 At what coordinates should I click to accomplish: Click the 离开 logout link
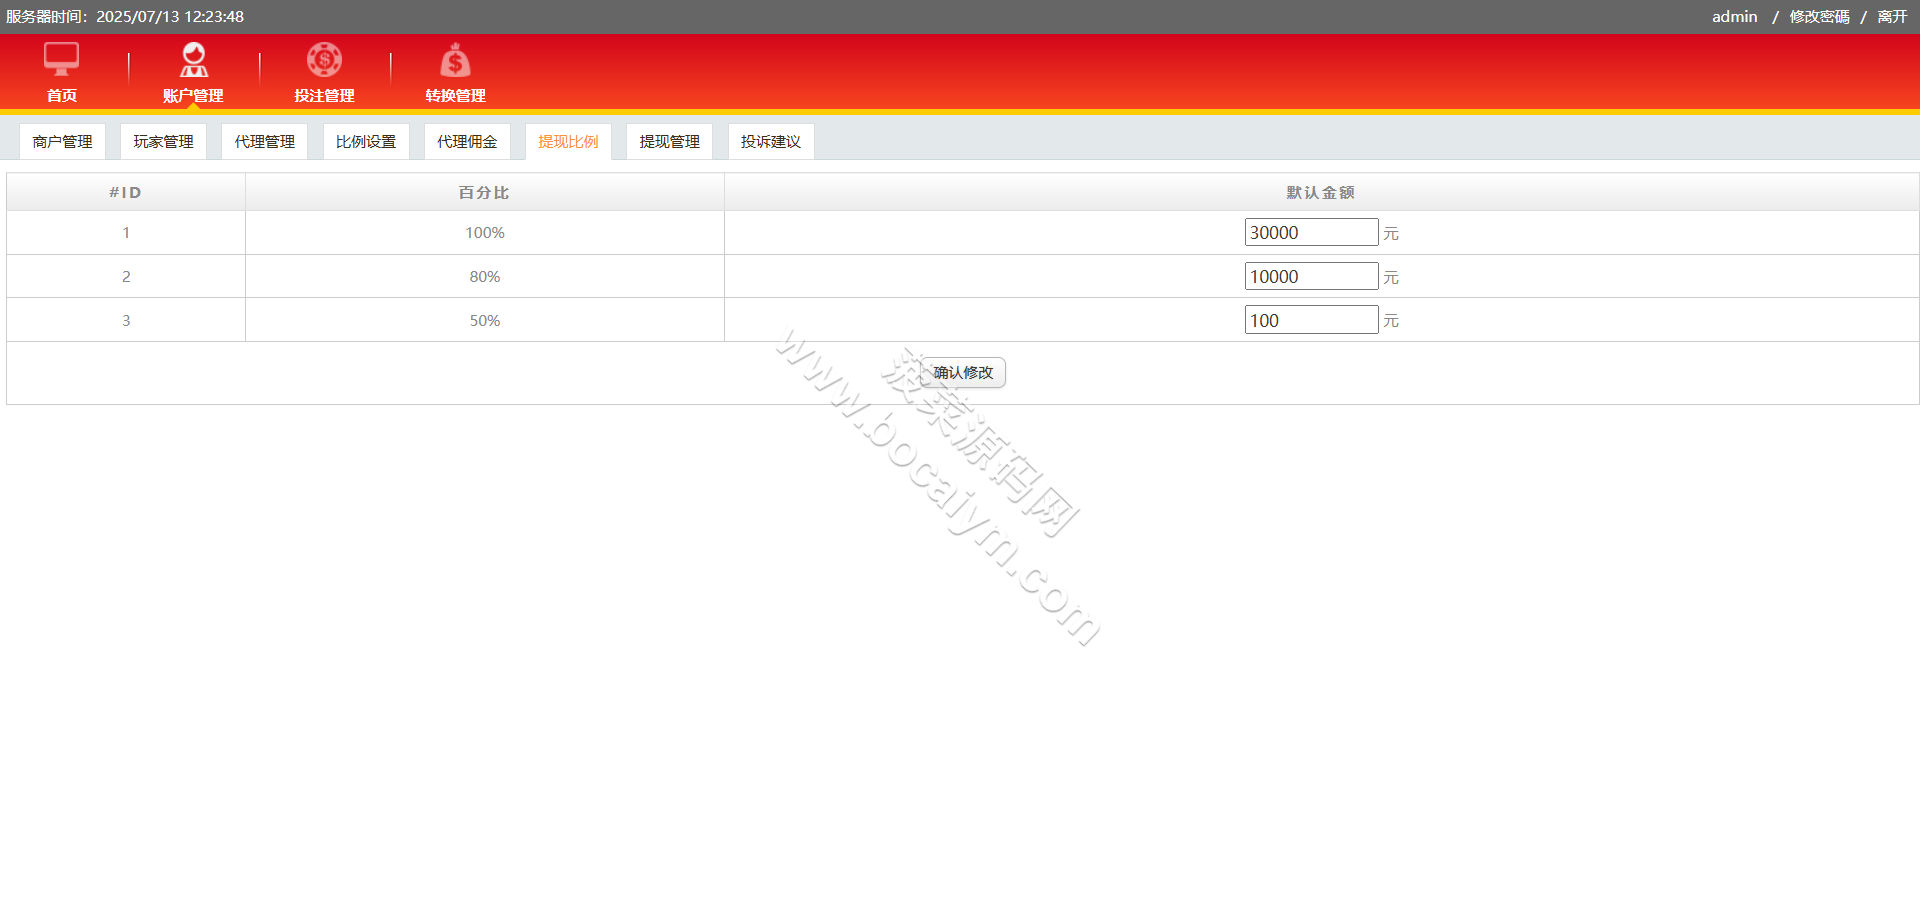coord(1892,16)
